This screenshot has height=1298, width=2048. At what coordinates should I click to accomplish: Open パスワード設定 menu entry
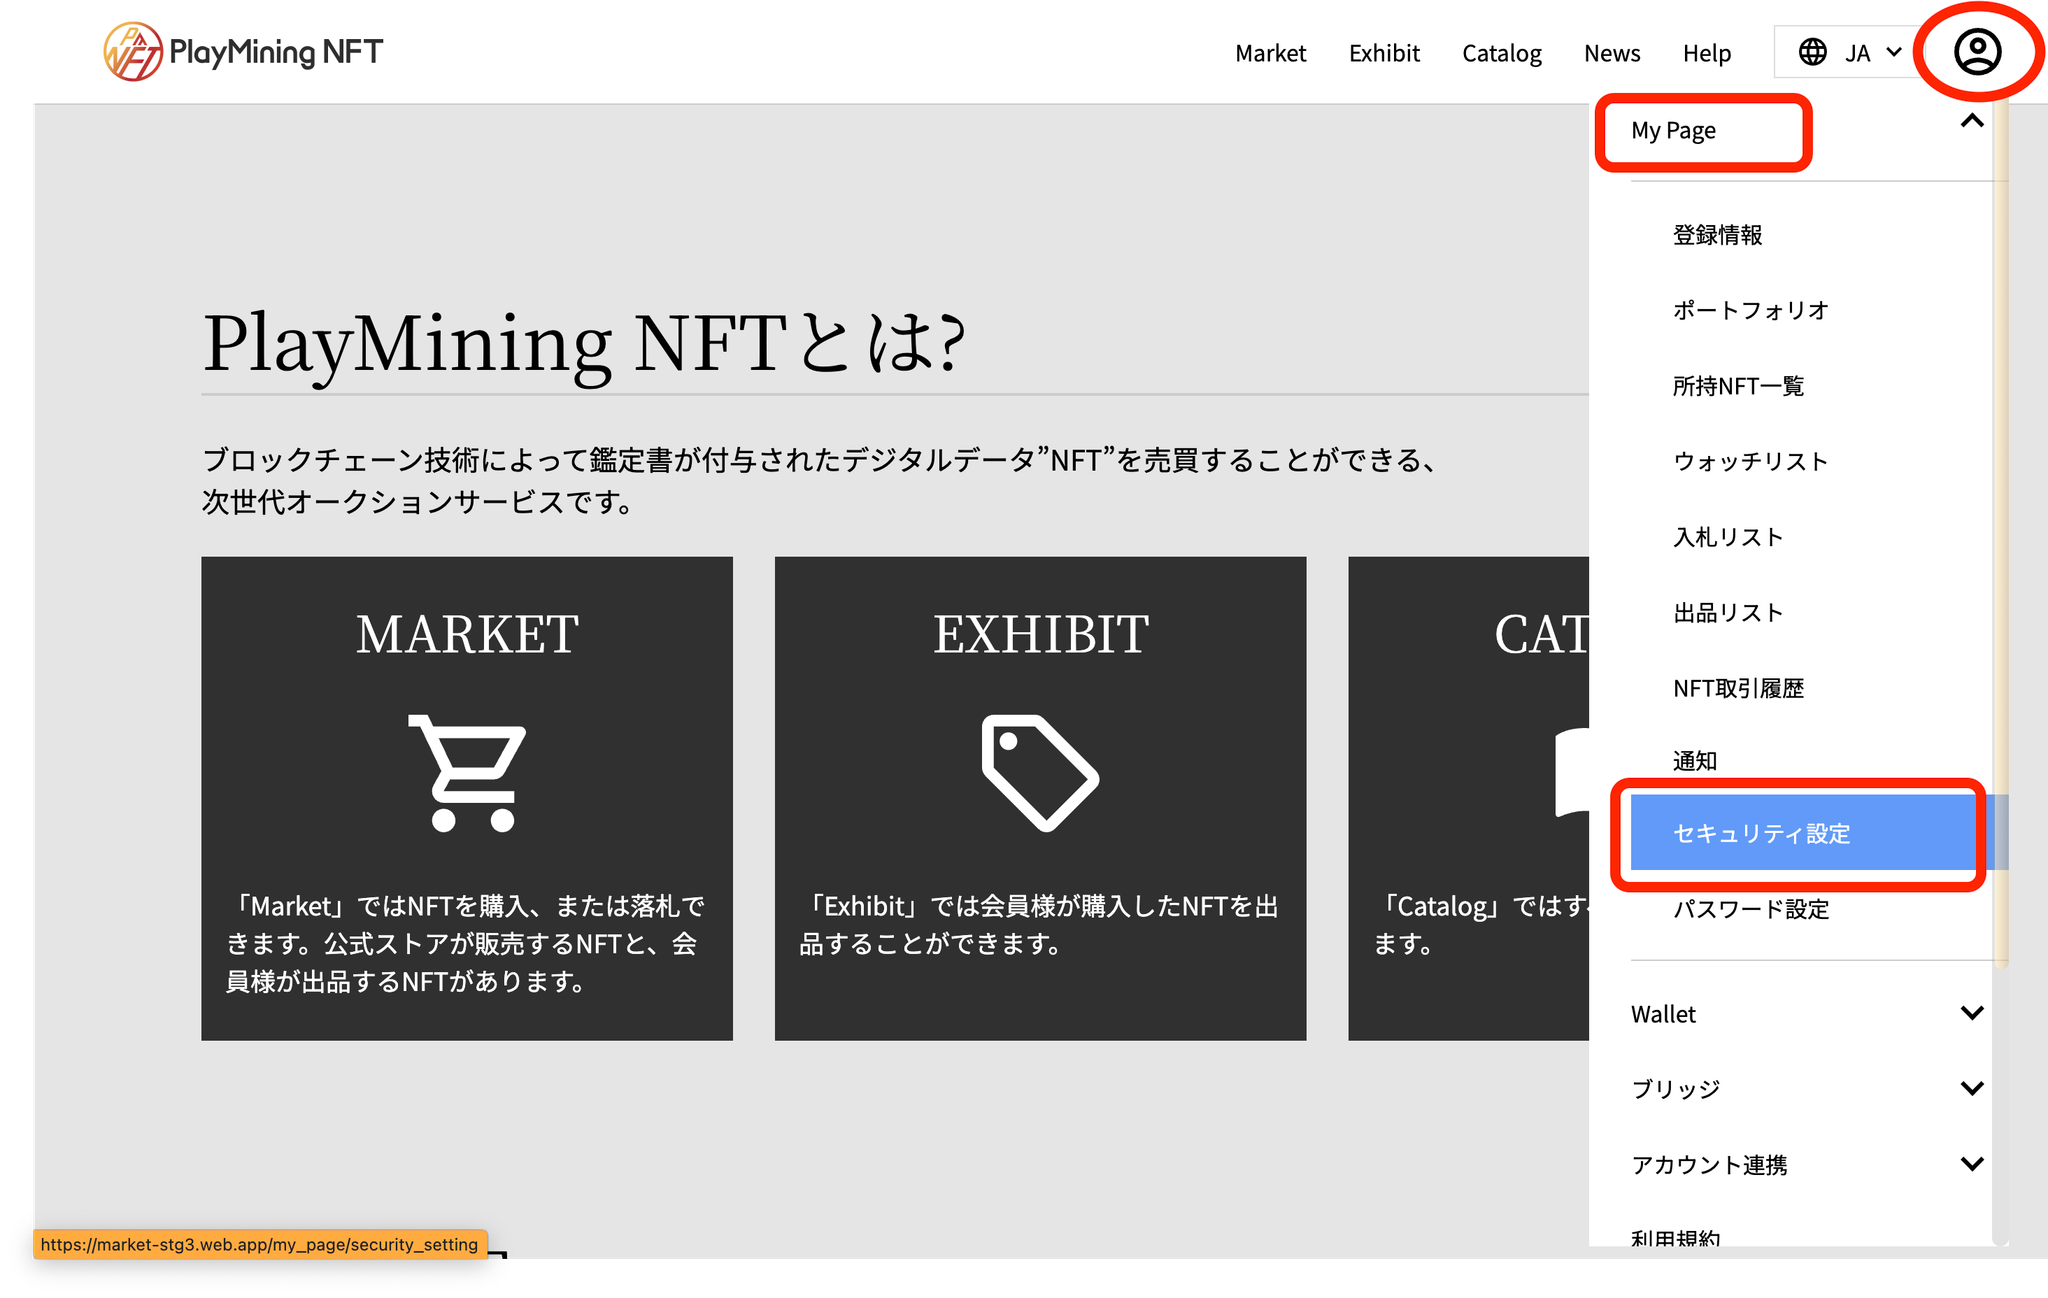point(1751,909)
